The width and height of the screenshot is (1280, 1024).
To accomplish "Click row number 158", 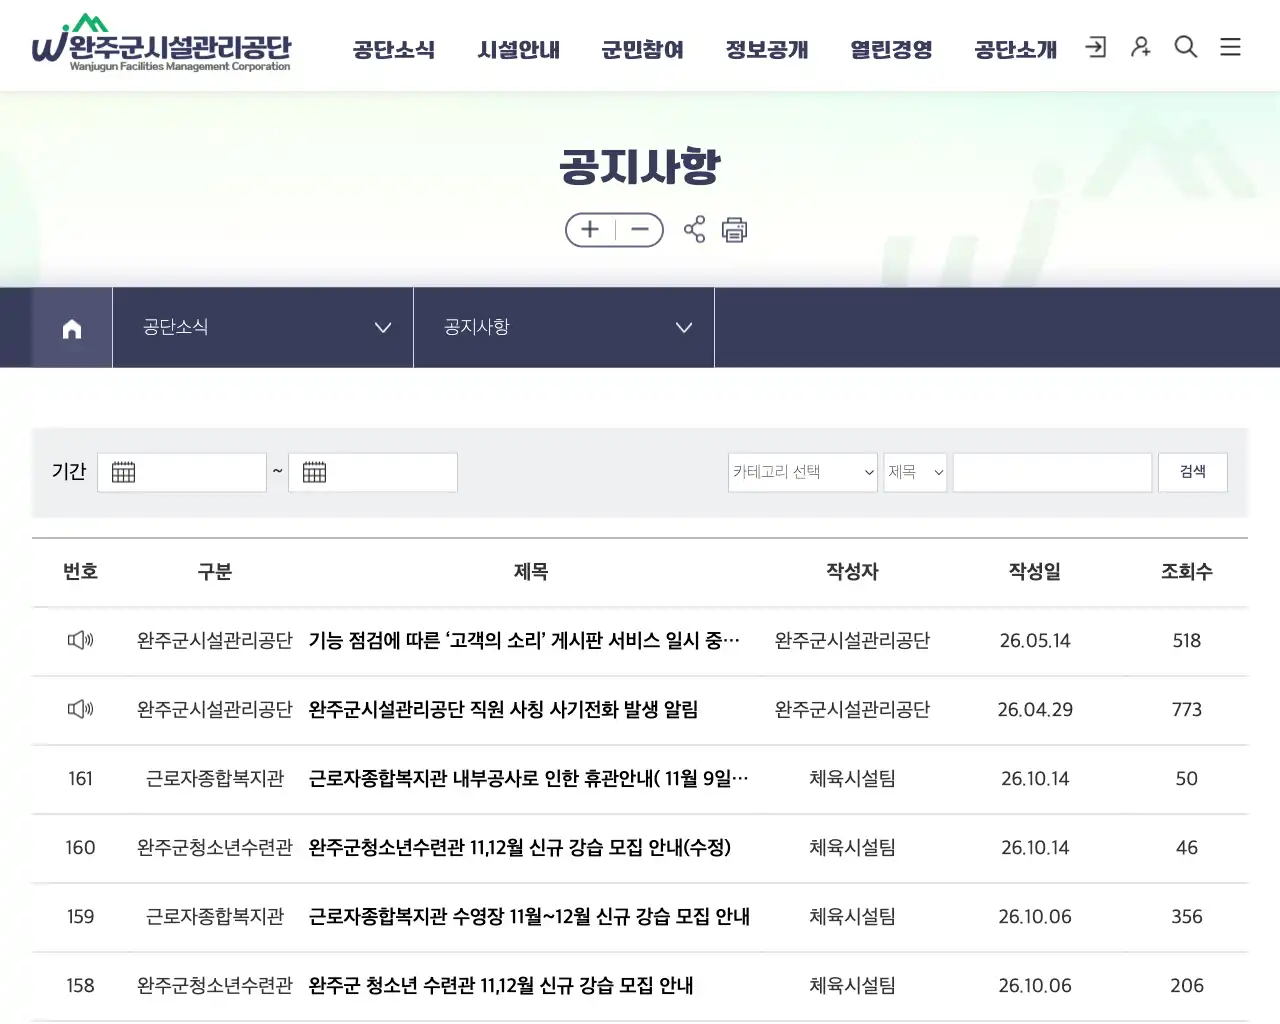I will click(80, 985).
